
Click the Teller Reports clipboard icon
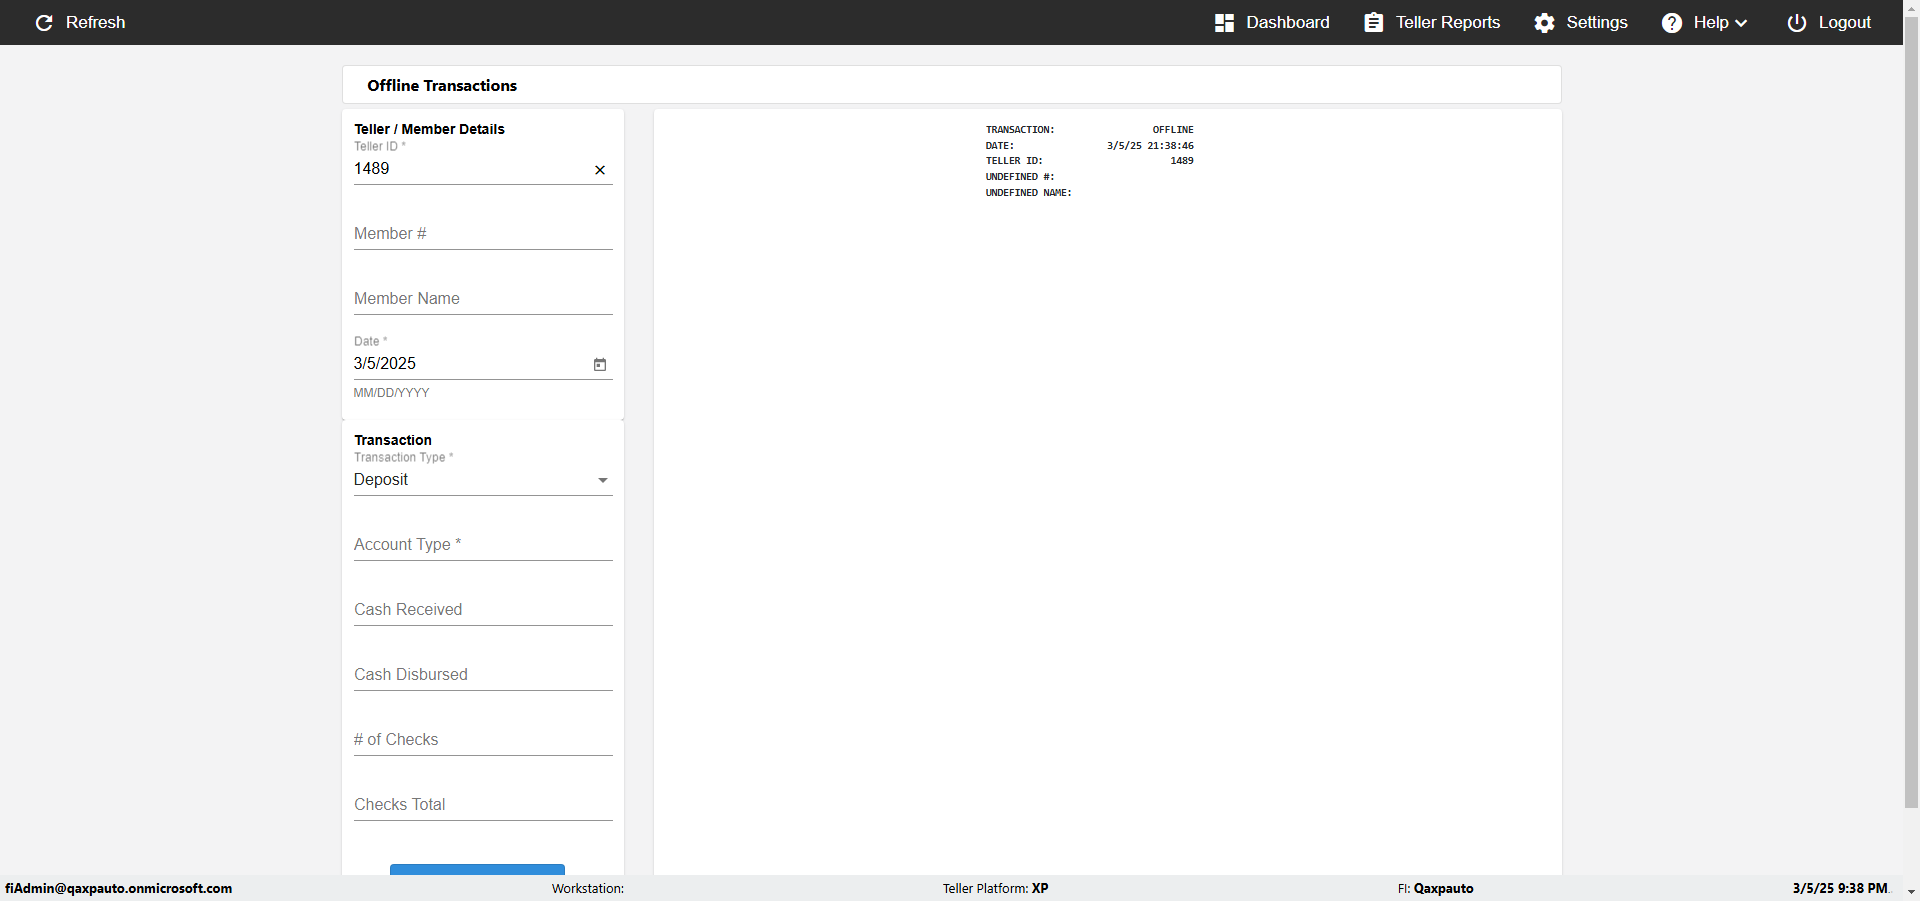pos(1374,23)
